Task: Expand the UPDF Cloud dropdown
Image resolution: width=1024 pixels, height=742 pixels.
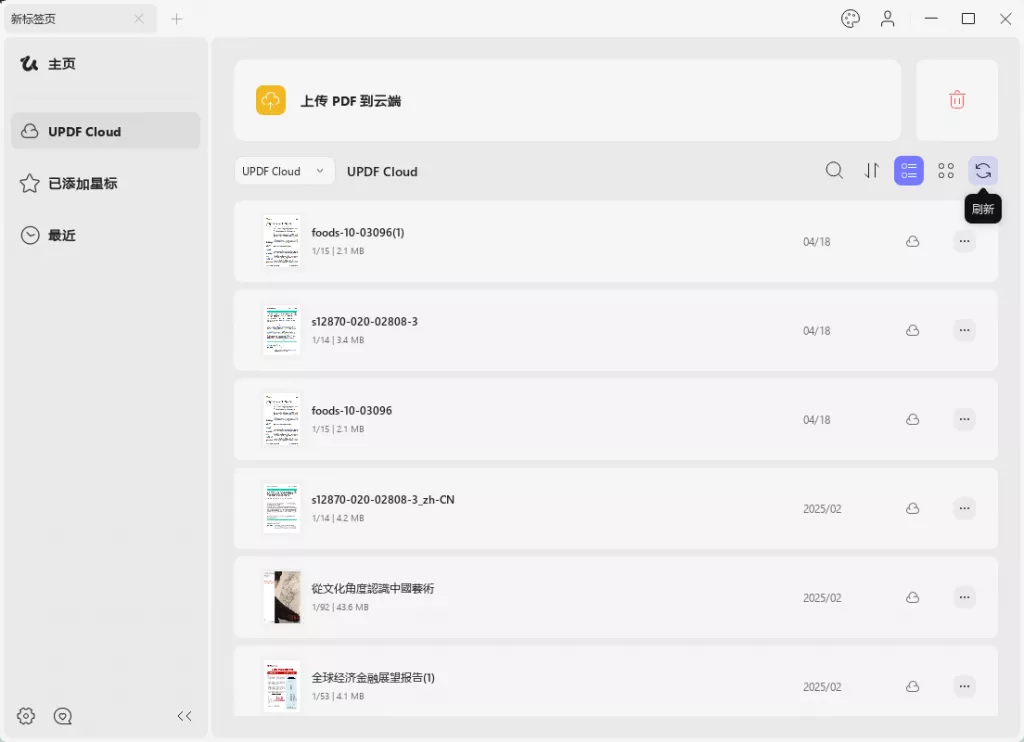Action: (285, 171)
